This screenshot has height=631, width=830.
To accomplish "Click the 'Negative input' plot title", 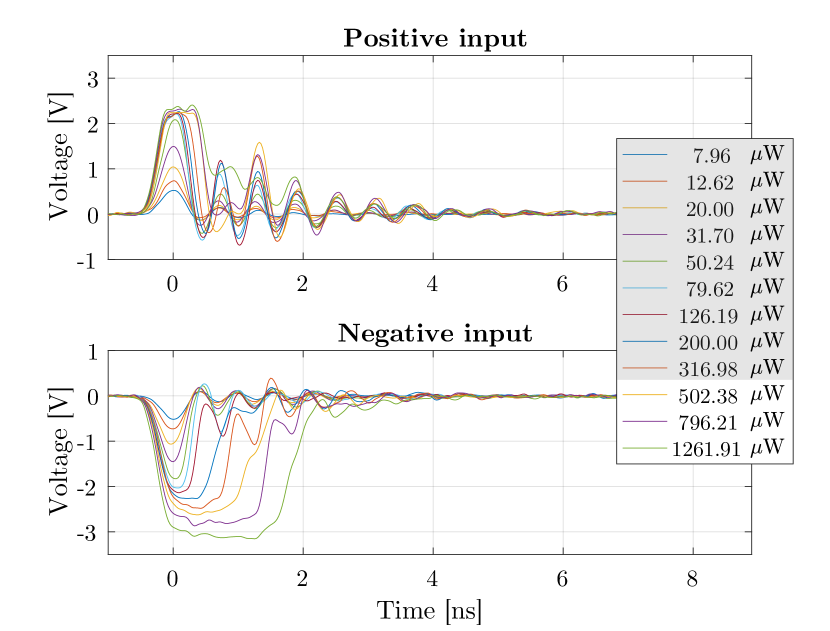I will click(435, 333).
